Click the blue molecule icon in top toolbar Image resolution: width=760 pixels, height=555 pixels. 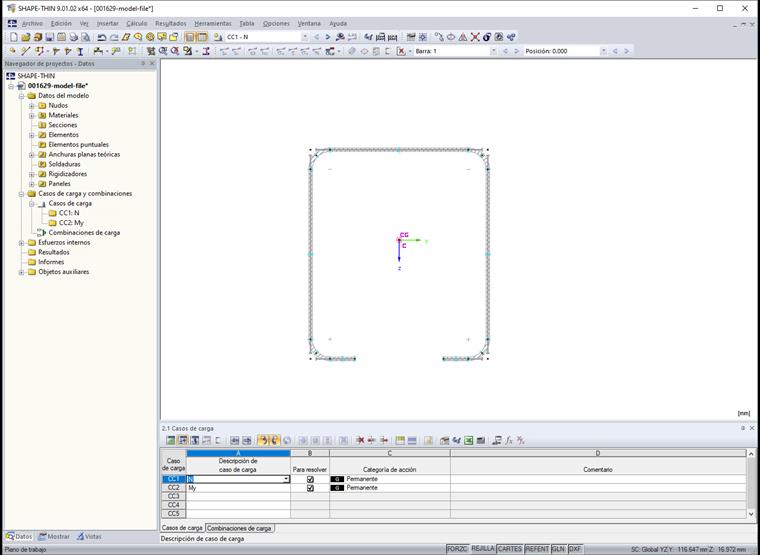tap(510, 37)
